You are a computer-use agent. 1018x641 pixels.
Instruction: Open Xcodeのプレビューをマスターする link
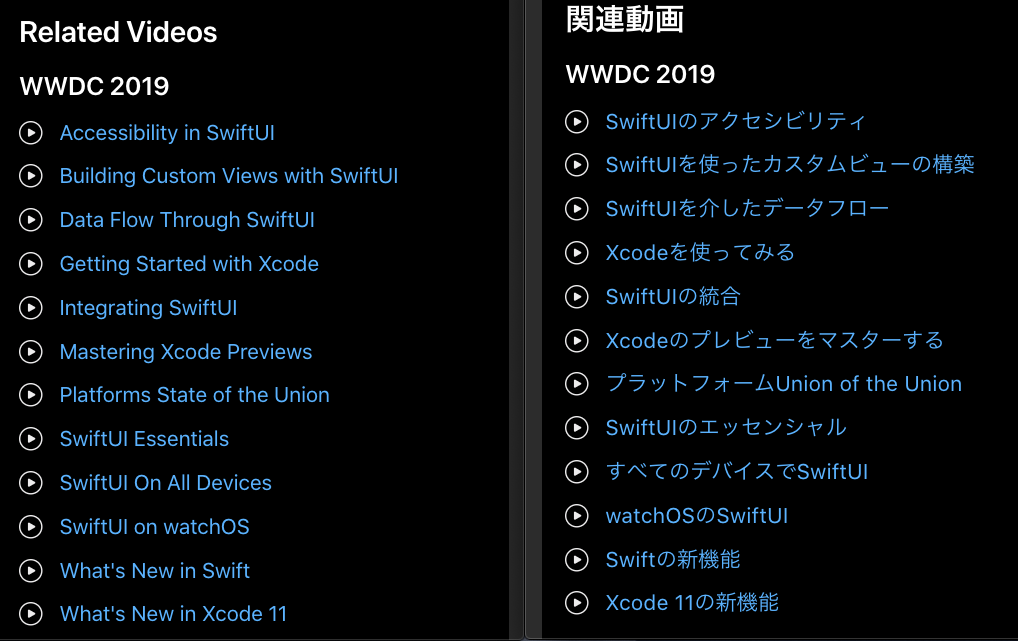coord(774,340)
